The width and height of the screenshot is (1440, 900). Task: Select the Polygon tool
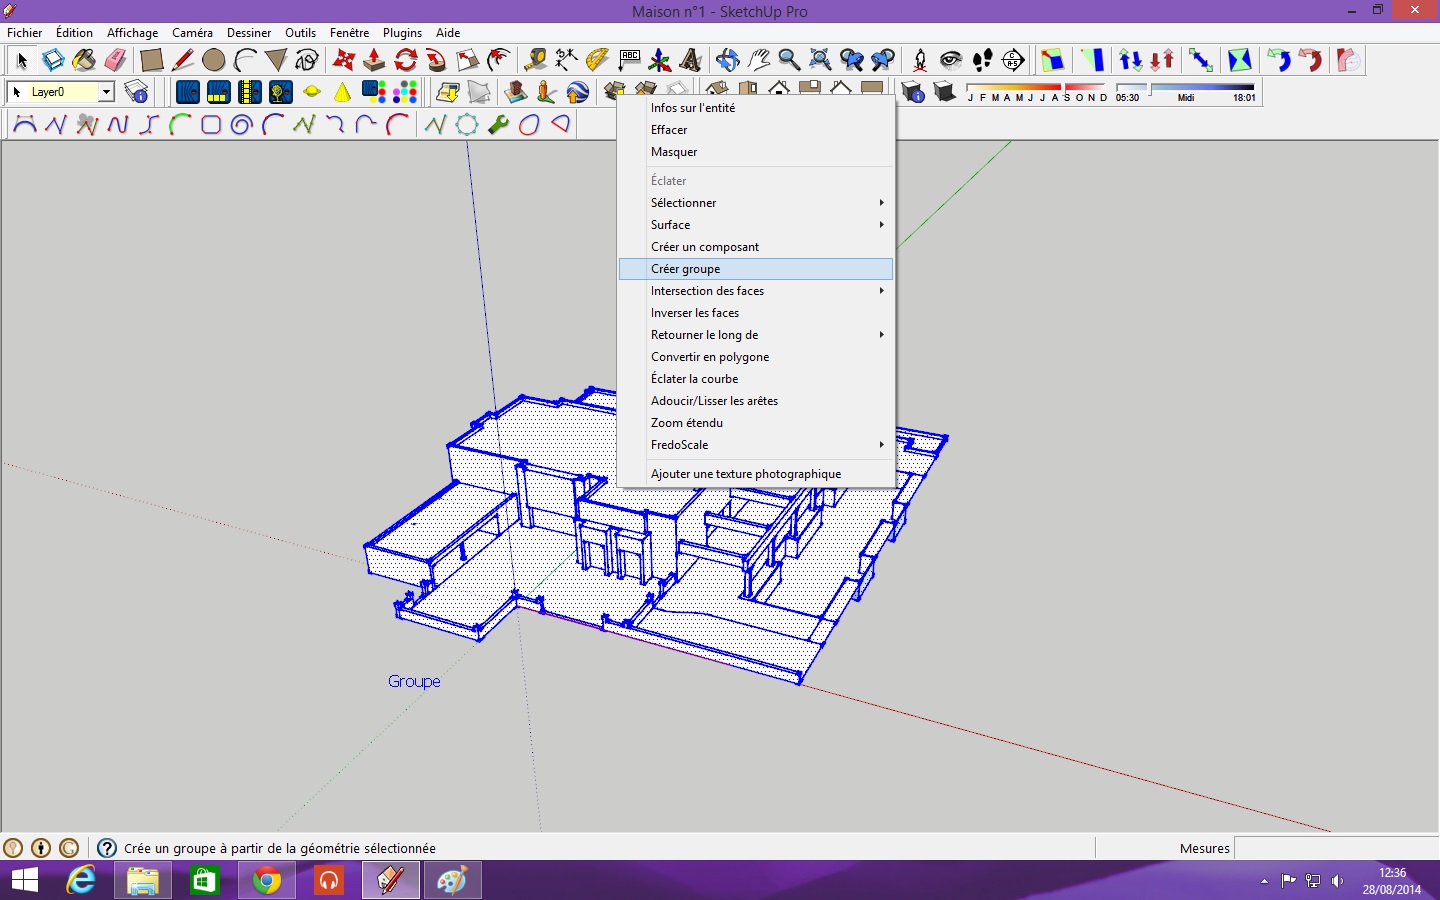tap(276, 60)
